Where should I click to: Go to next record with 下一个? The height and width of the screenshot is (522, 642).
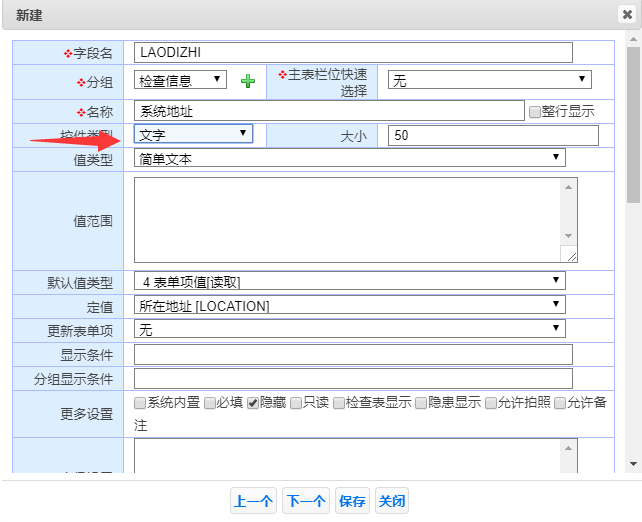tap(305, 502)
